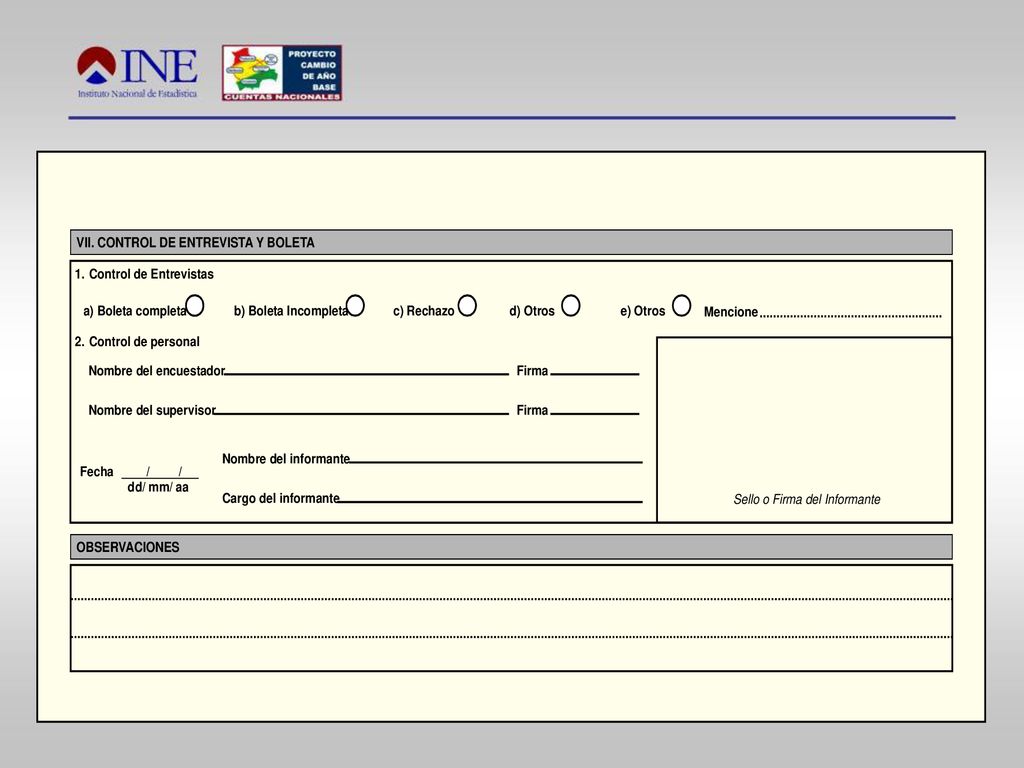The width and height of the screenshot is (1024, 768).
Task: Click the second dotted line under Observaciones
Action: pyautogui.click(x=511, y=636)
